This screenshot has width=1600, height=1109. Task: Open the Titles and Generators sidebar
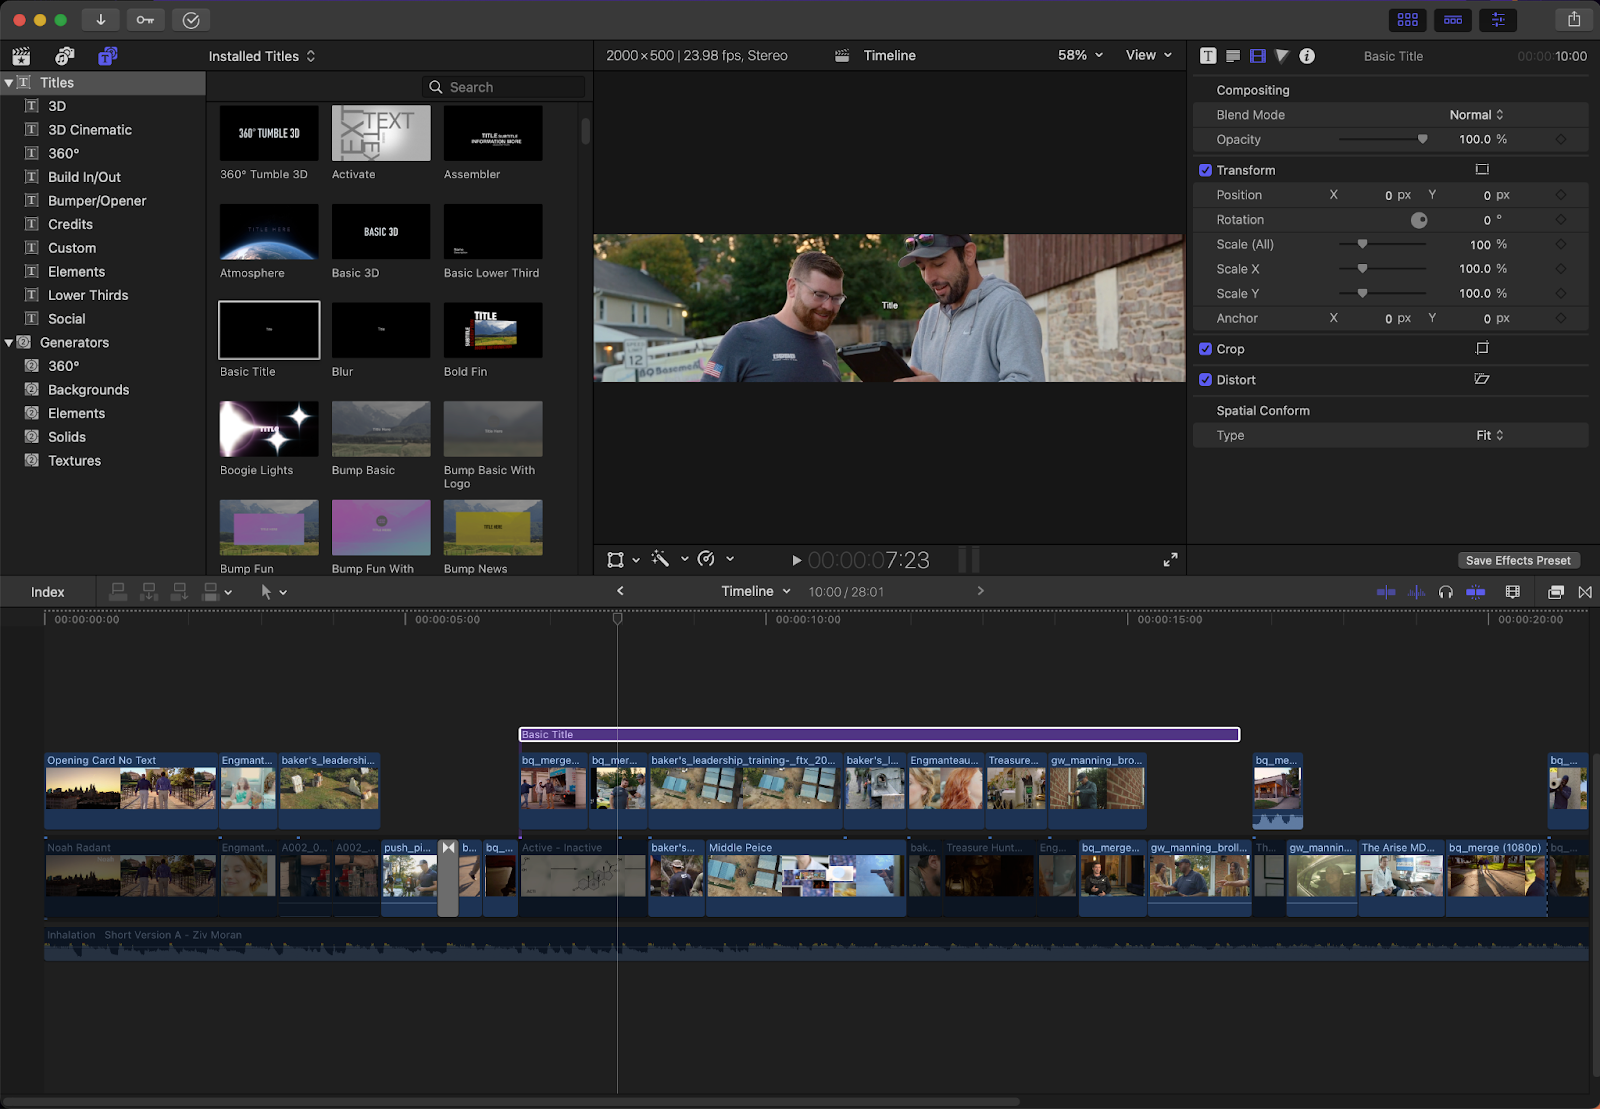108,56
